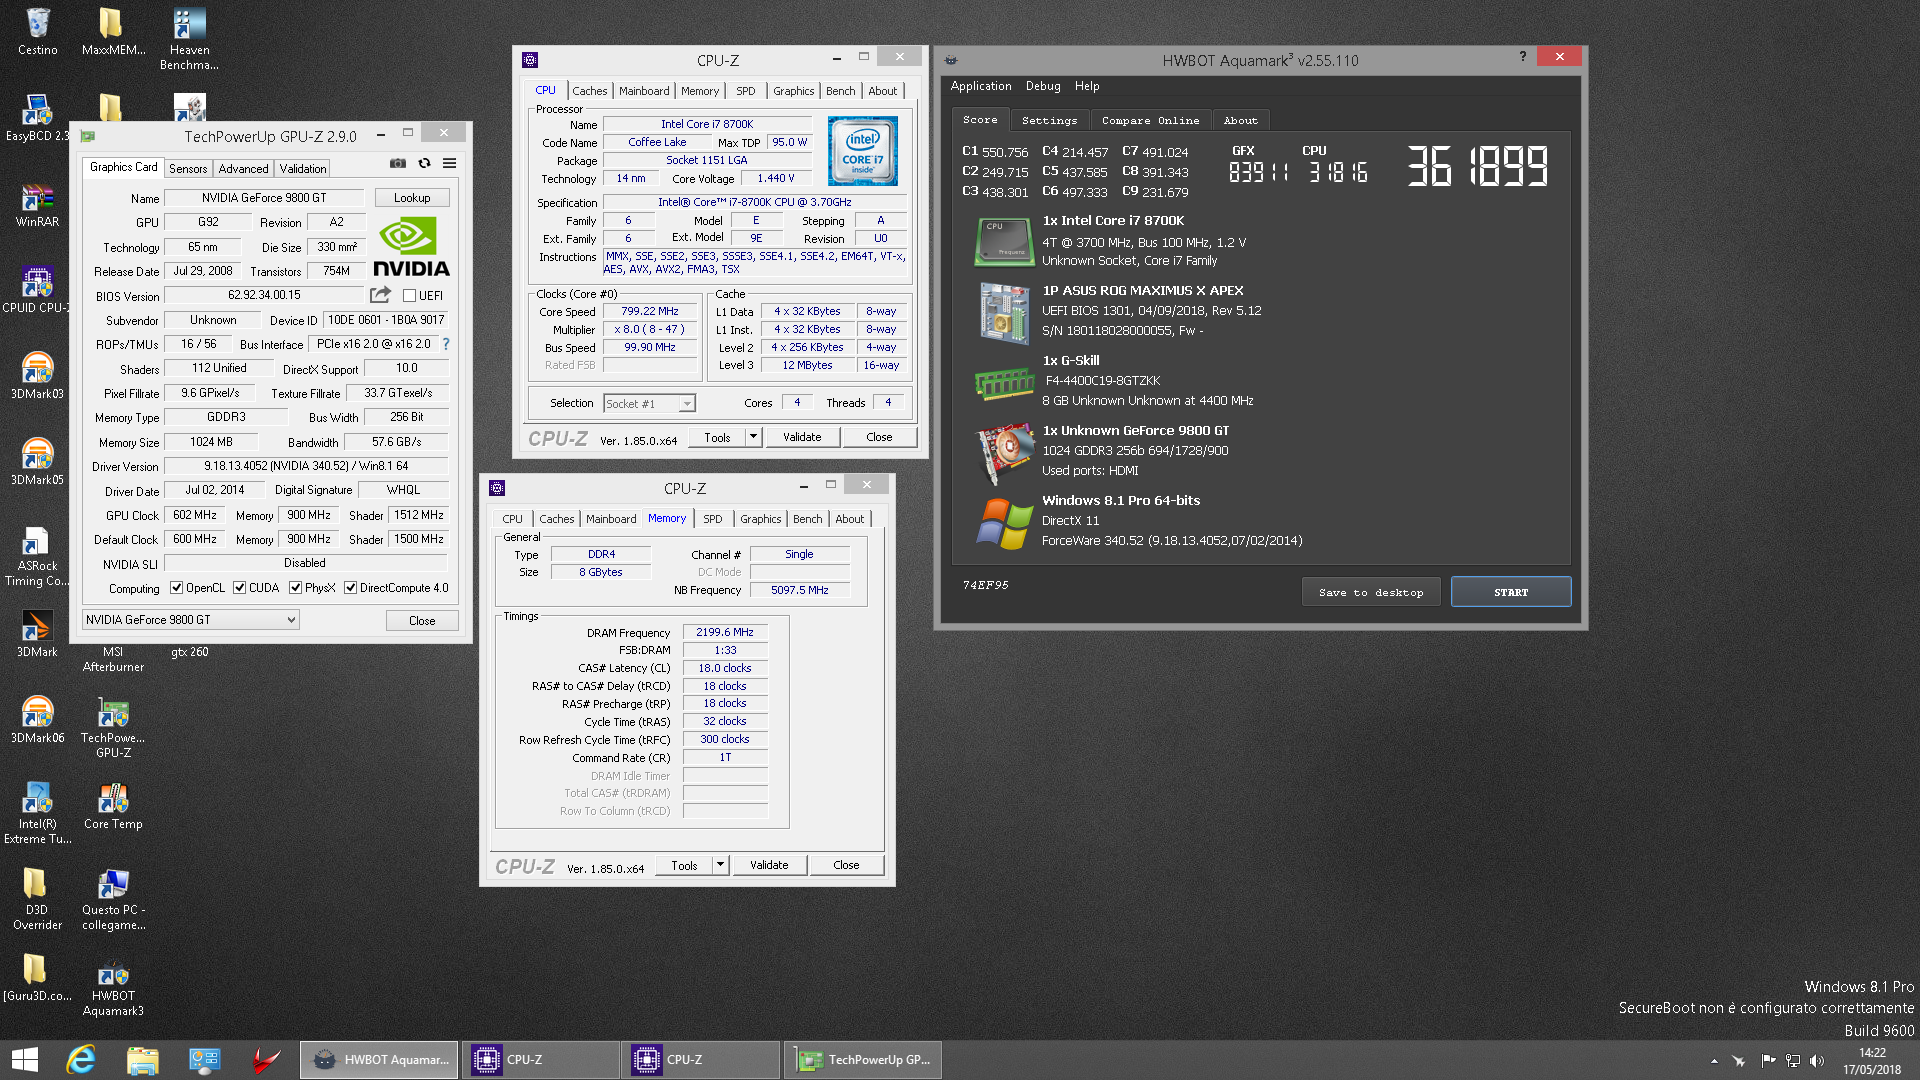
Task: Select the EasyBCD 2.3 desktop icon
Action: point(37,118)
